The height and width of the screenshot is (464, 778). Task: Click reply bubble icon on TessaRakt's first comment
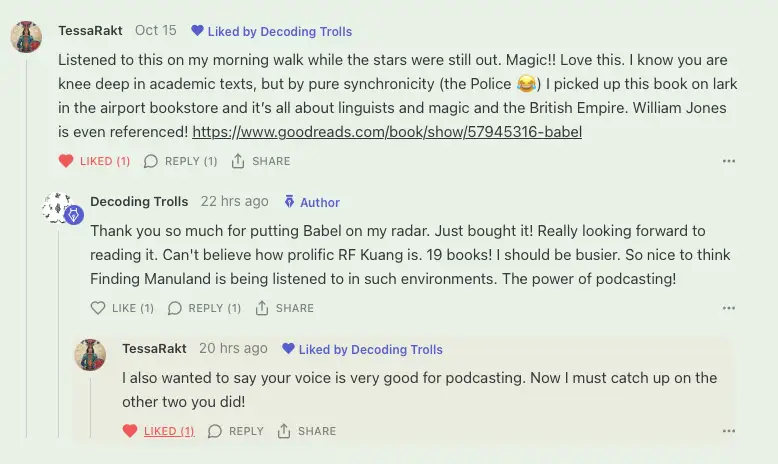coord(151,161)
